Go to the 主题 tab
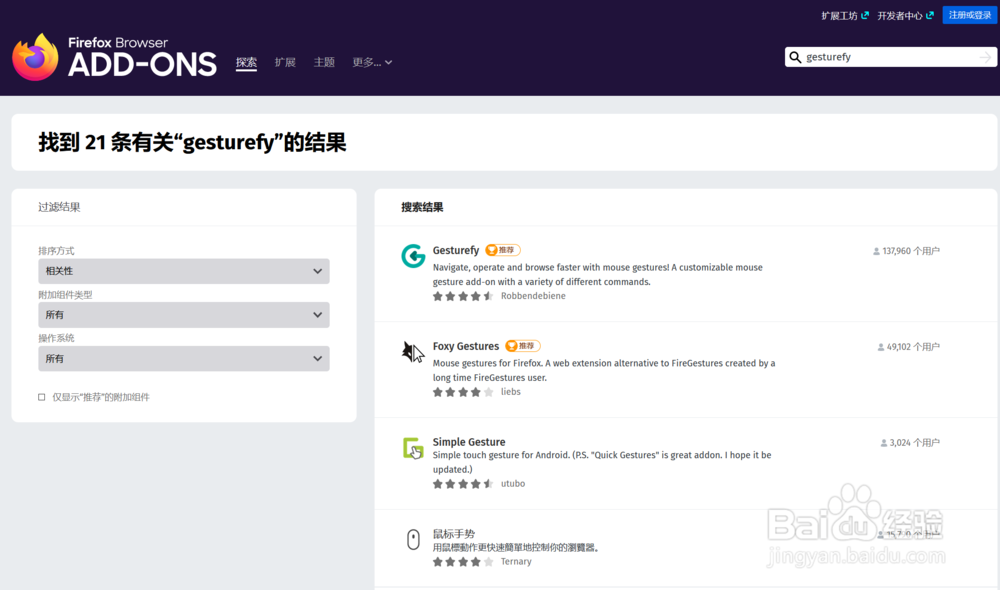1000x590 pixels. 324,62
